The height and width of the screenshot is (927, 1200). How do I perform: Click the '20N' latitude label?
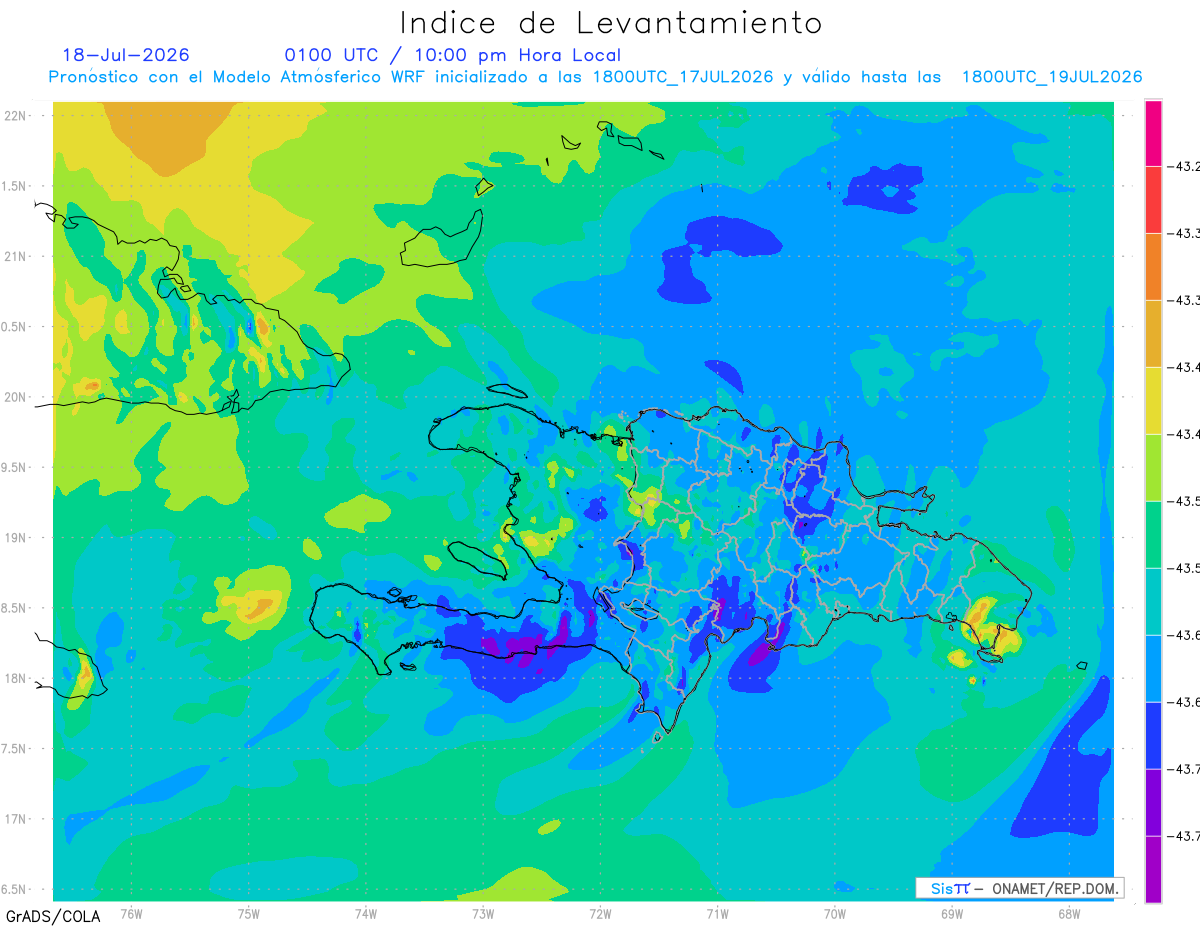pos(17,397)
